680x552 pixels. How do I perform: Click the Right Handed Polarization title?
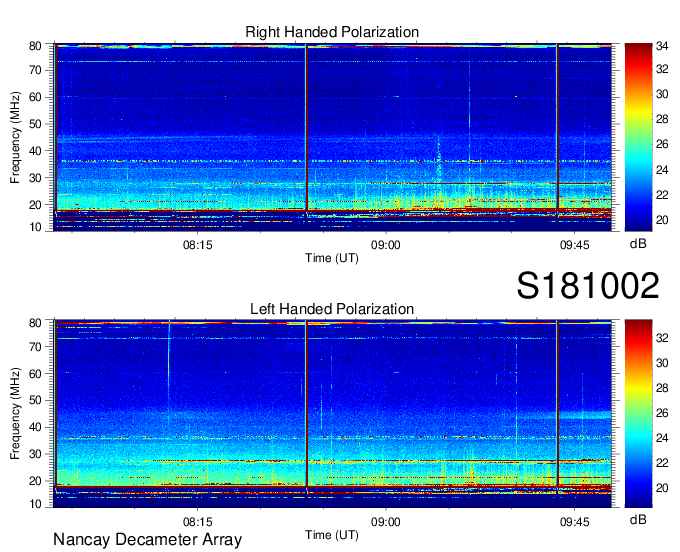(332, 32)
